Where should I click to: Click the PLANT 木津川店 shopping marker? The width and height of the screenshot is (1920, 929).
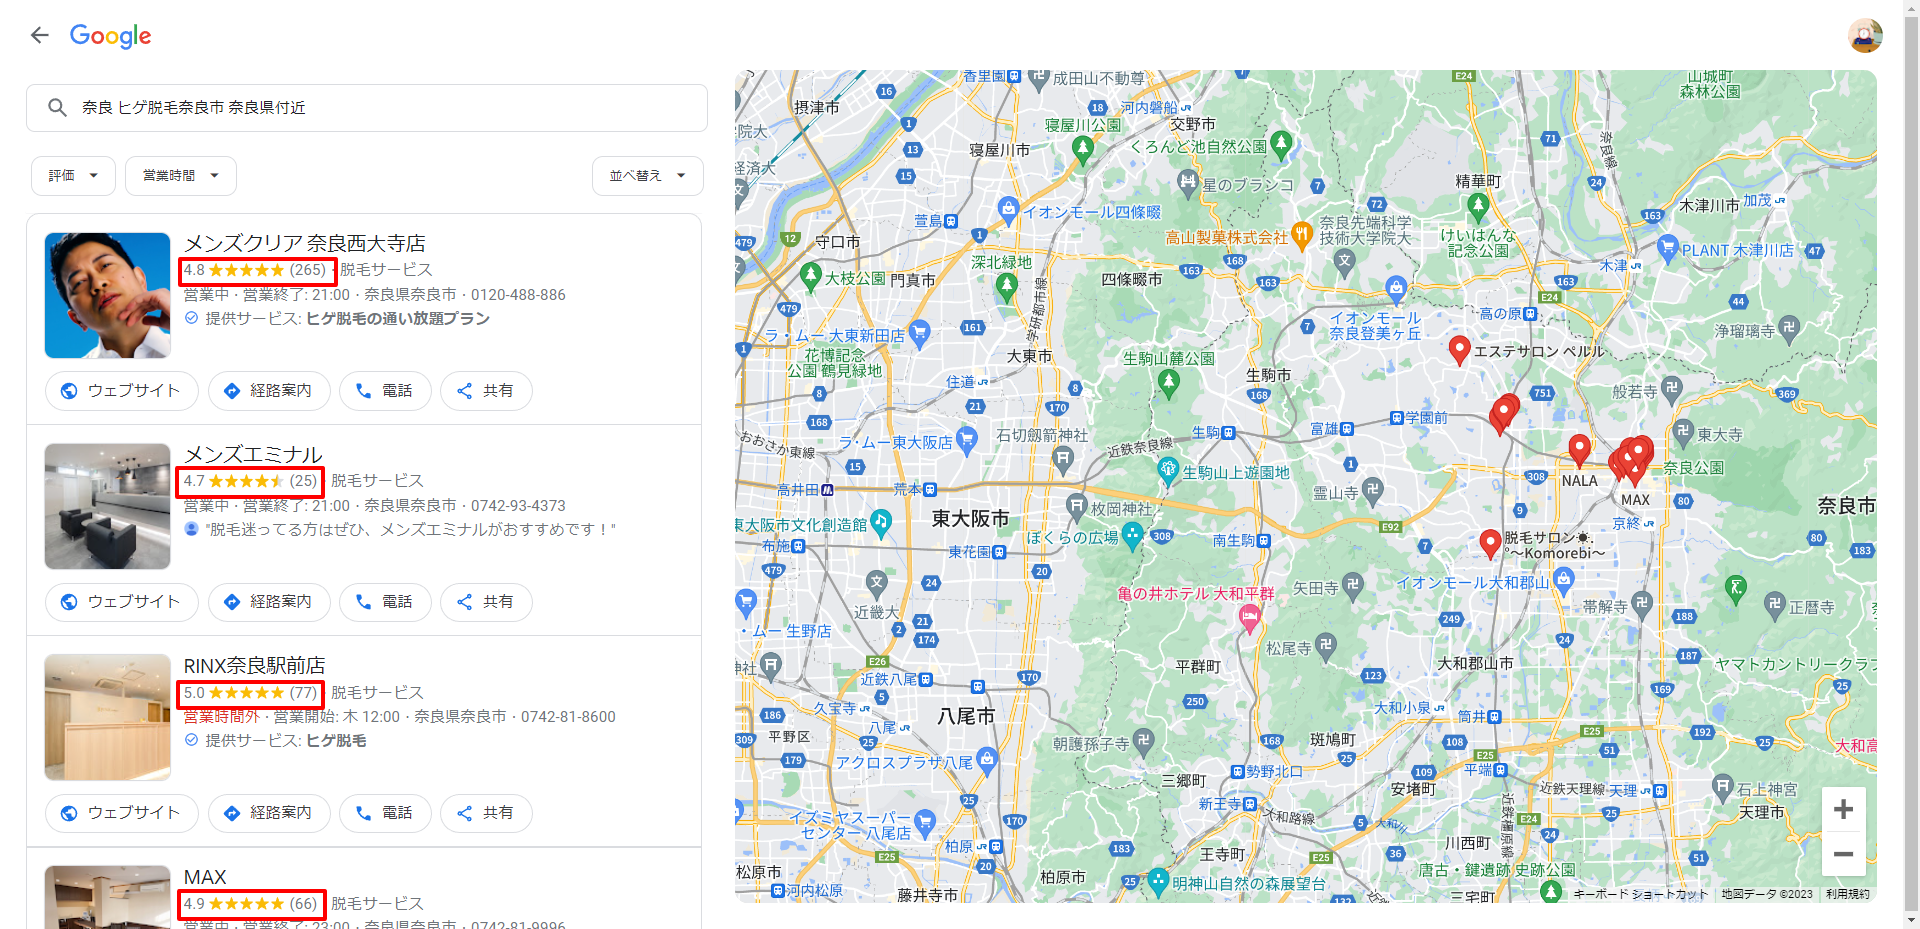(1667, 248)
